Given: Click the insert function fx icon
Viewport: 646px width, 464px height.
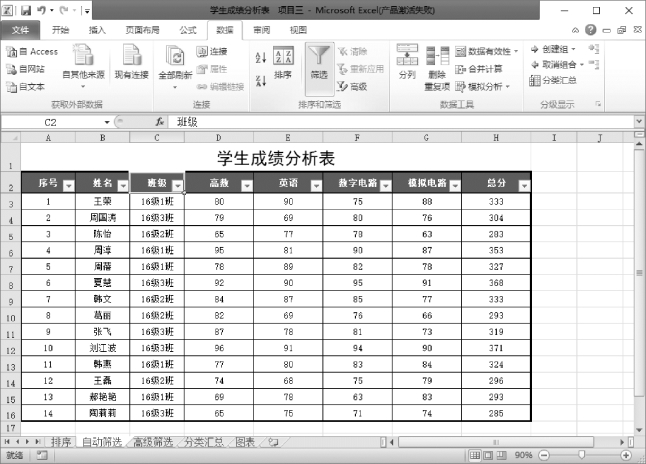Looking at the screenshot, I should pyautogui.click(x=160, y=122).
